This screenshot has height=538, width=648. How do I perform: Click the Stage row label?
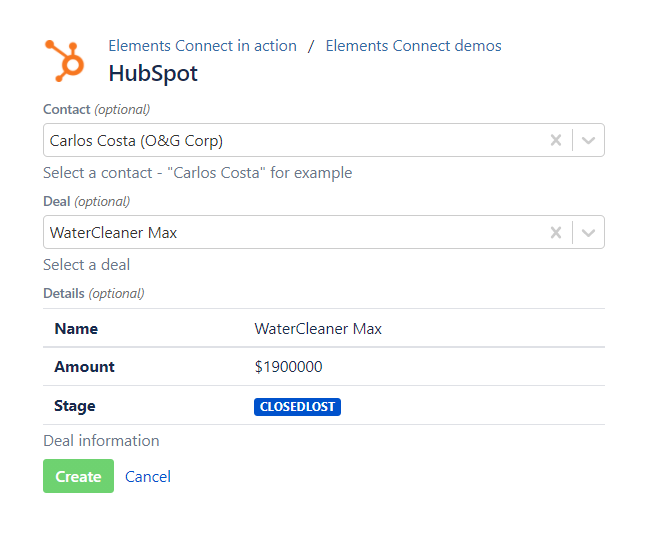(x=75, y=406)
